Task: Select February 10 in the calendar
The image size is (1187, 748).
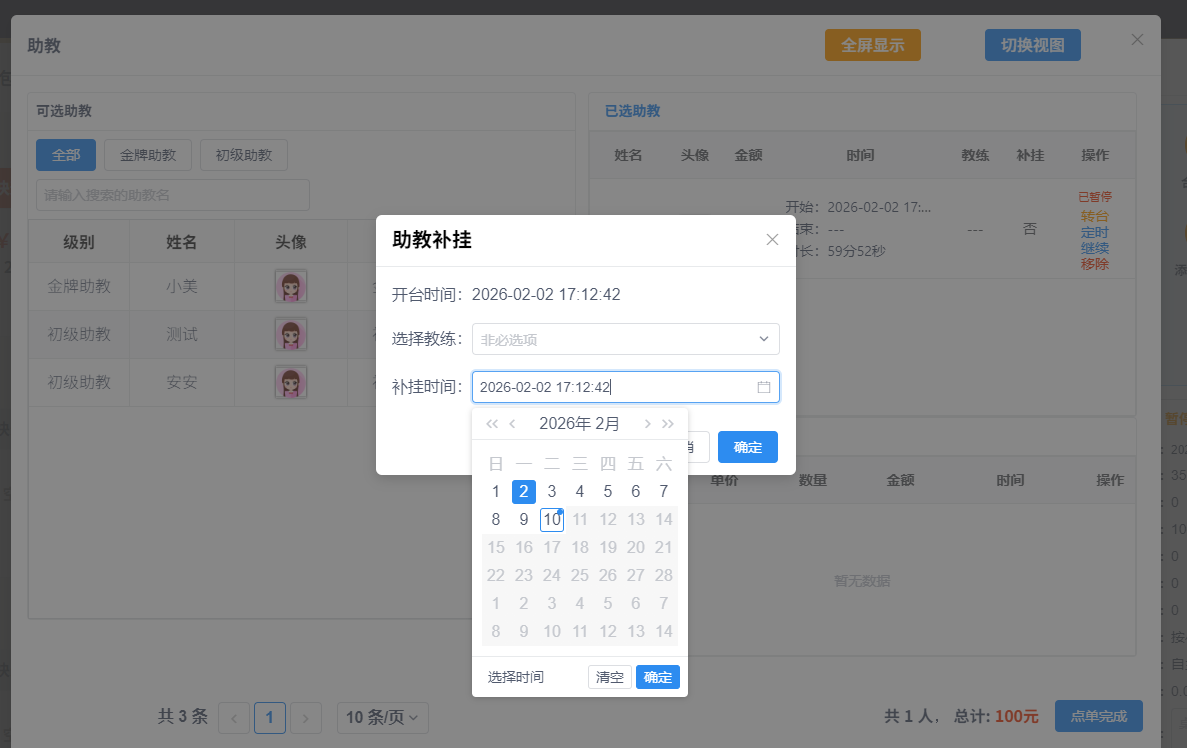Action: (x=552, y=520)
